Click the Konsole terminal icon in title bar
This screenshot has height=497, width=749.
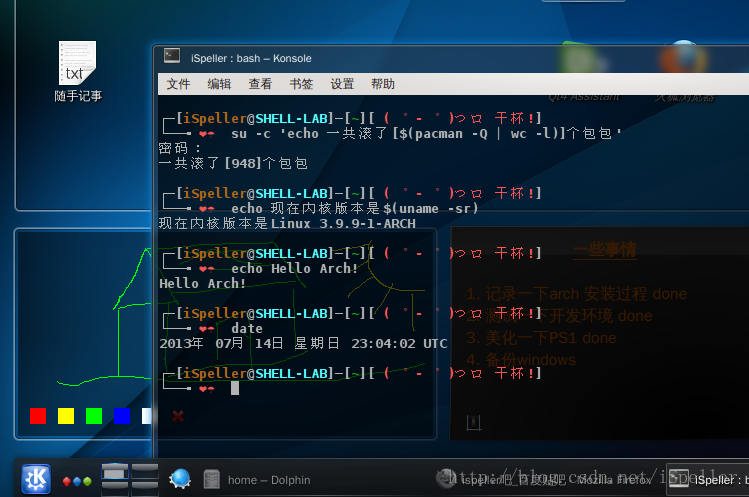pyautogui.click(x=171, y=56)
